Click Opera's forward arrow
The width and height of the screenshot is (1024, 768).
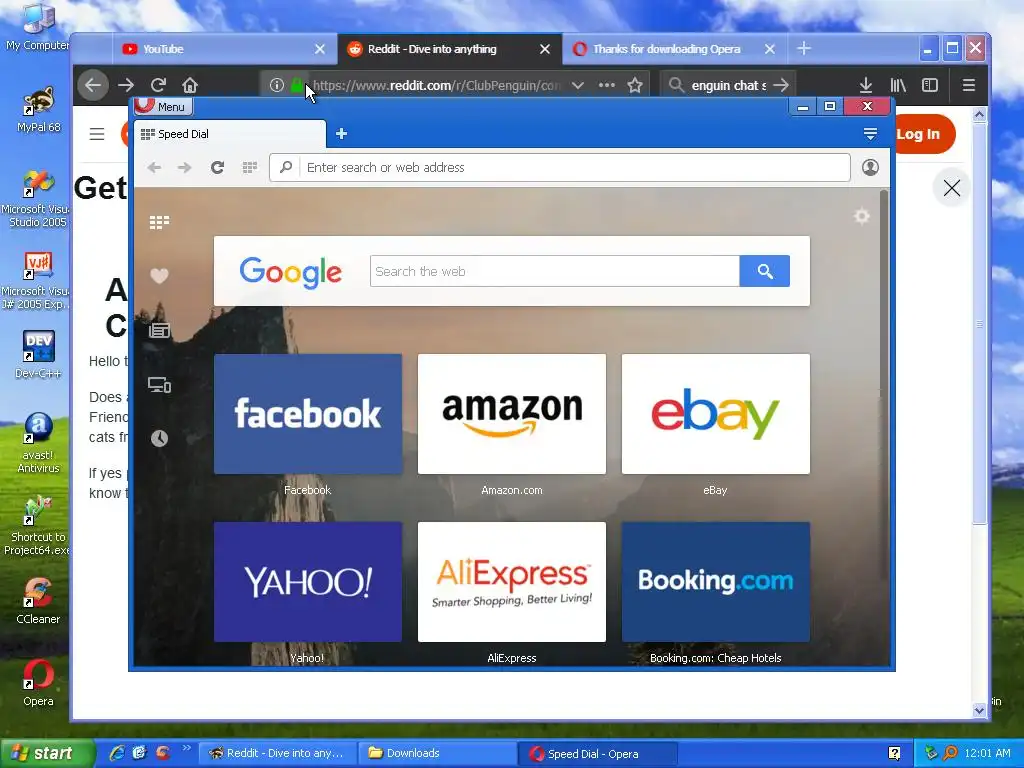click(185, 168)
